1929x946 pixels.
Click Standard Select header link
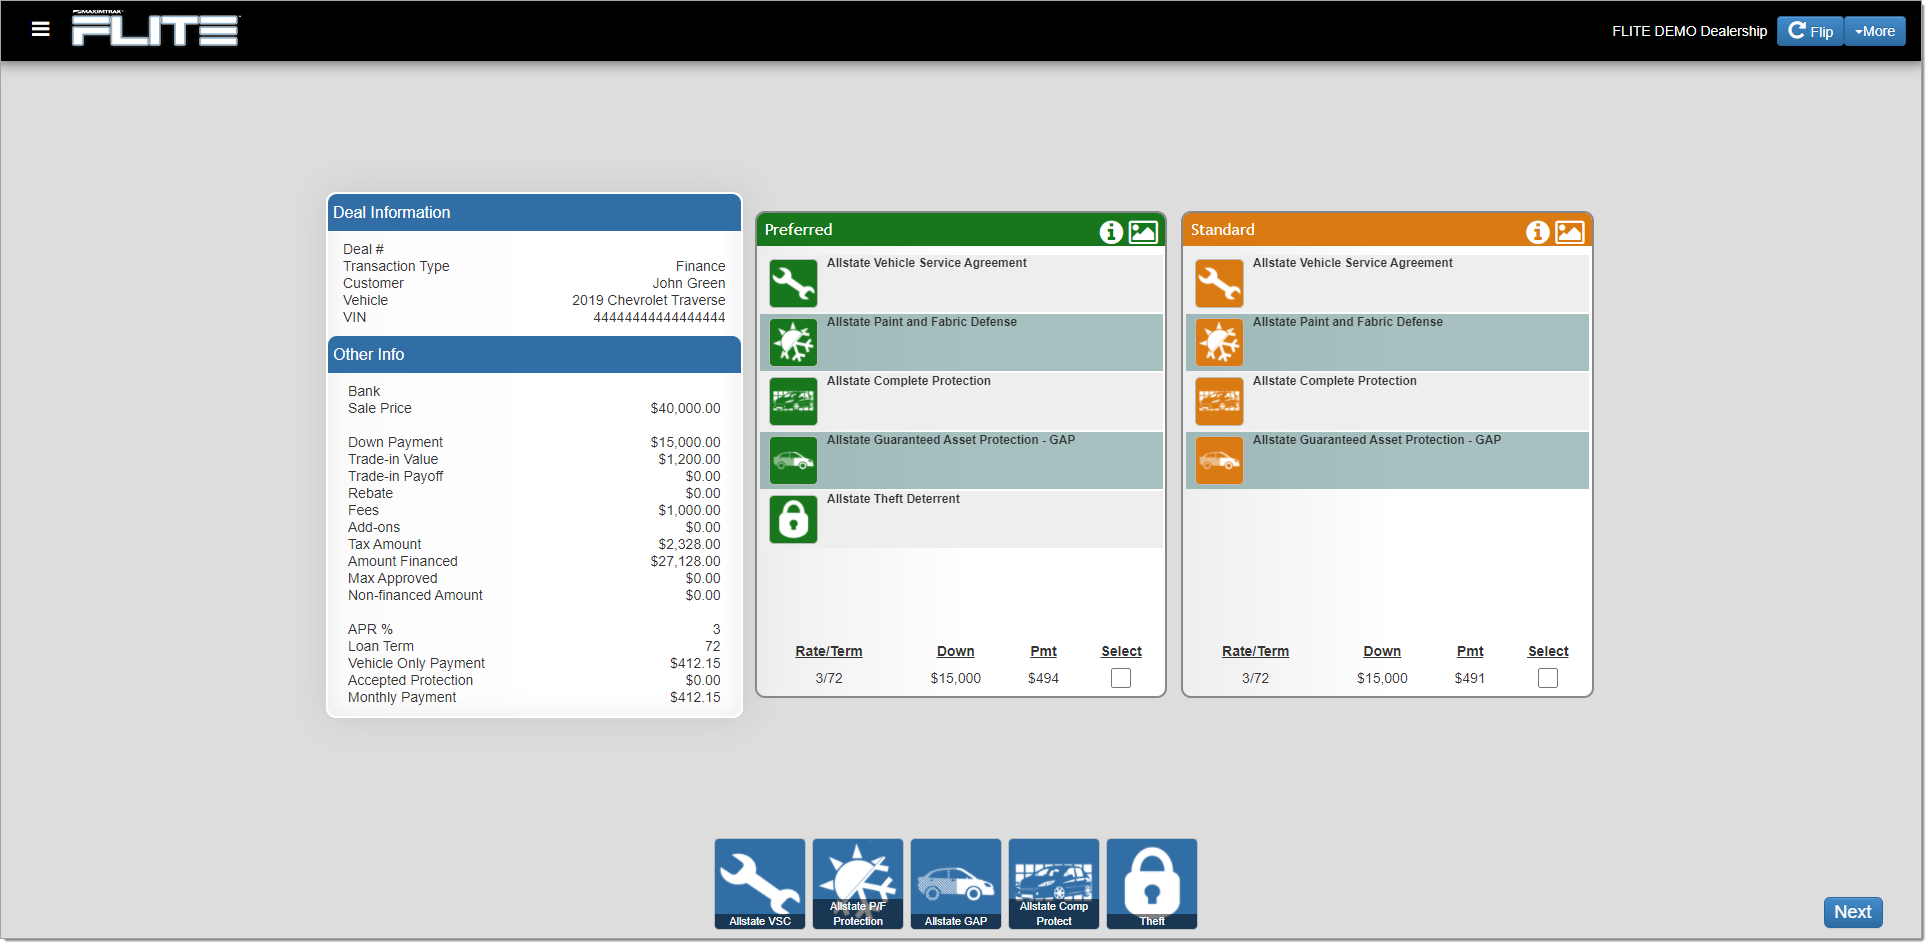click(x=1548, y=651)
